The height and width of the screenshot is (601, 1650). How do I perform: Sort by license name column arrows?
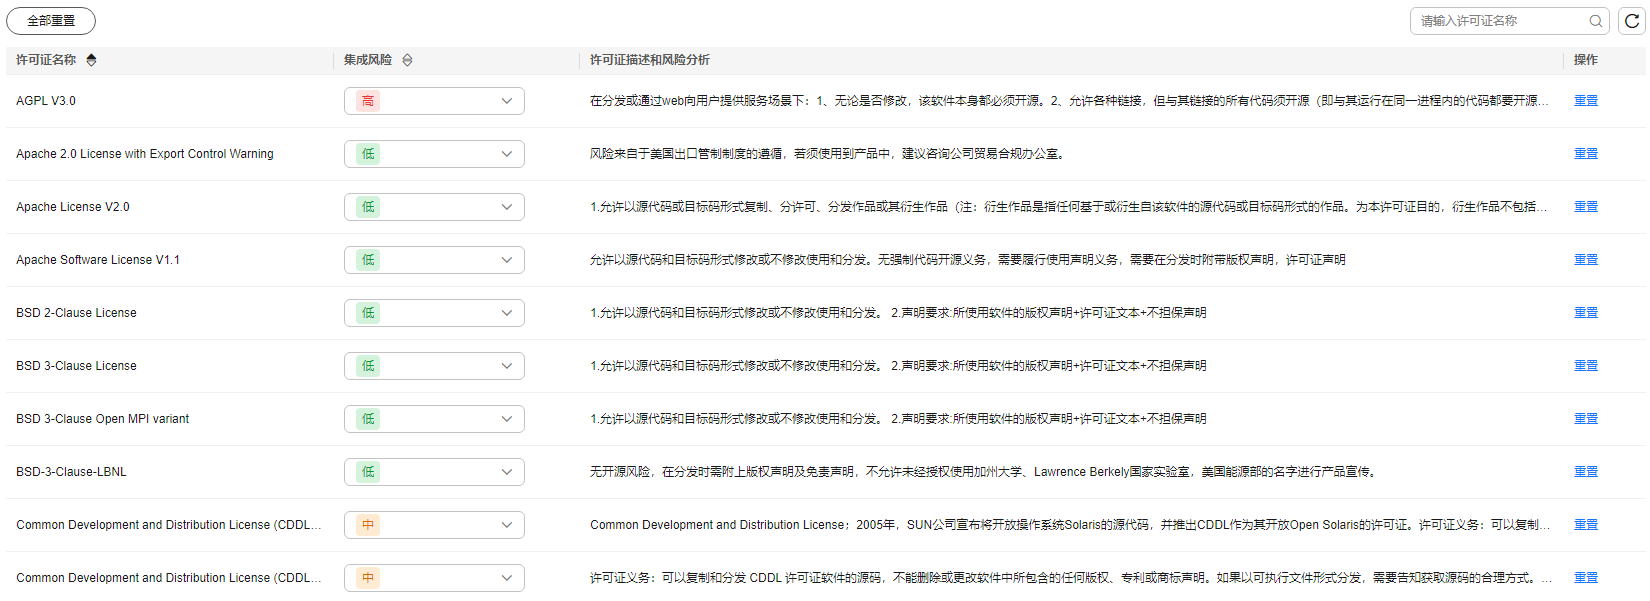click(x=91, y=60)
